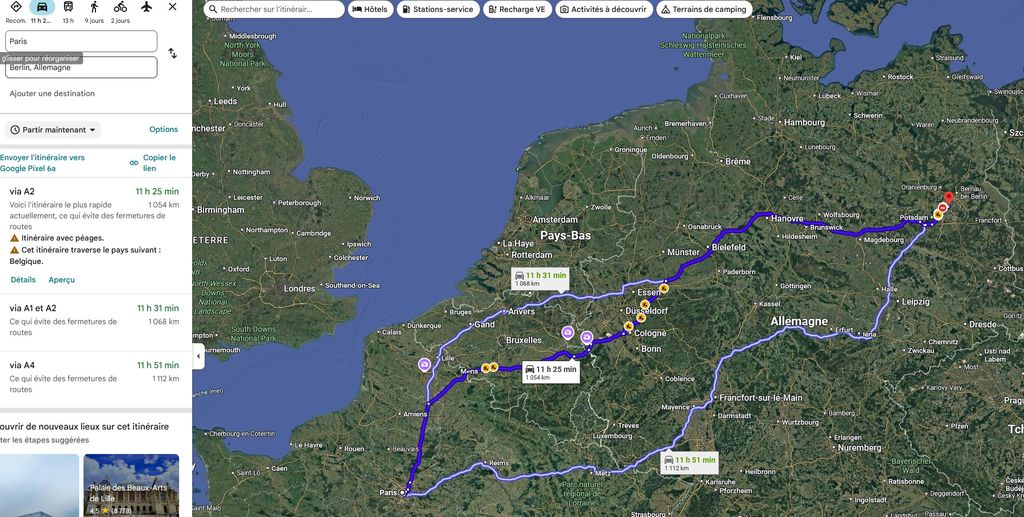This screenshot has height=517, width=1024.
Task: Open Palais des Beaux-Arts de Lille thumbnail
Action: pos(131,485)
